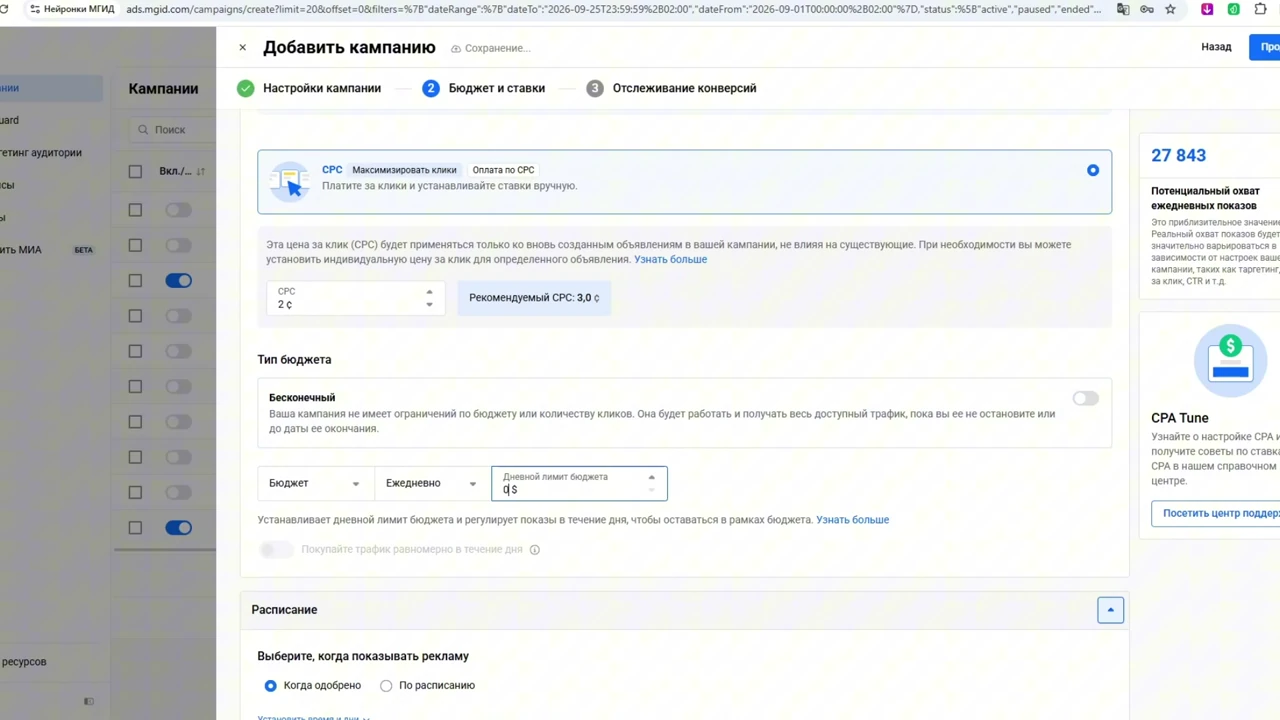Click the green checkmark of Настройки кампании step

245,88
